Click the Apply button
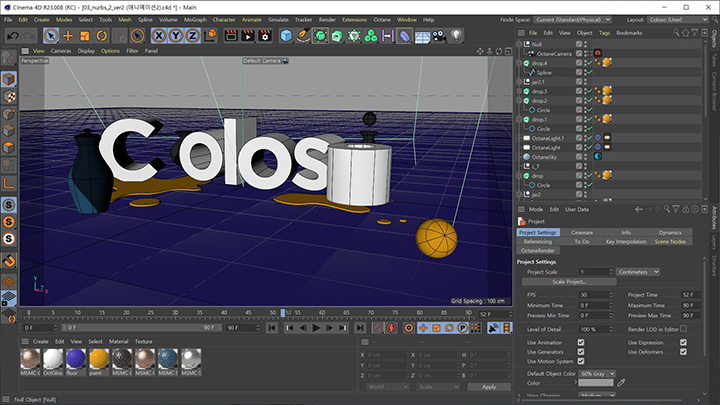The image size is (720, 405). tap(489, 387)
